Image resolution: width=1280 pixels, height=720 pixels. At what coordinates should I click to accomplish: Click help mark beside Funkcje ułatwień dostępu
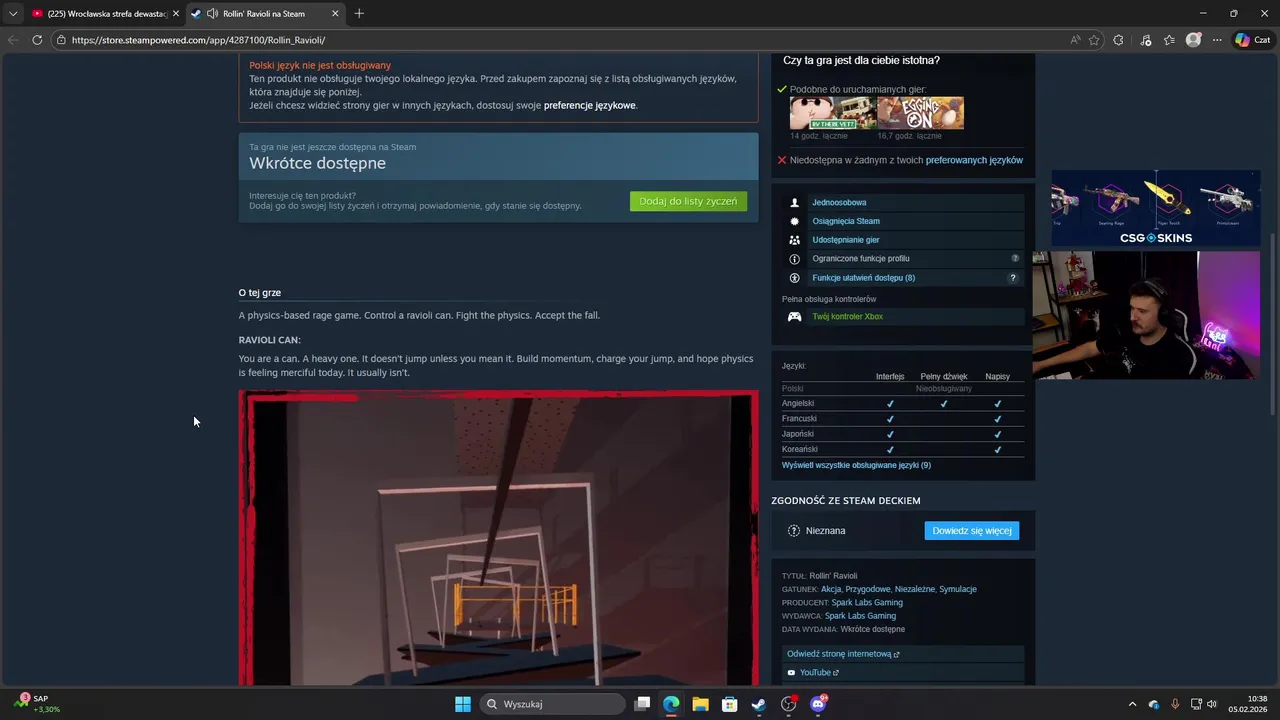(1013, 278)
